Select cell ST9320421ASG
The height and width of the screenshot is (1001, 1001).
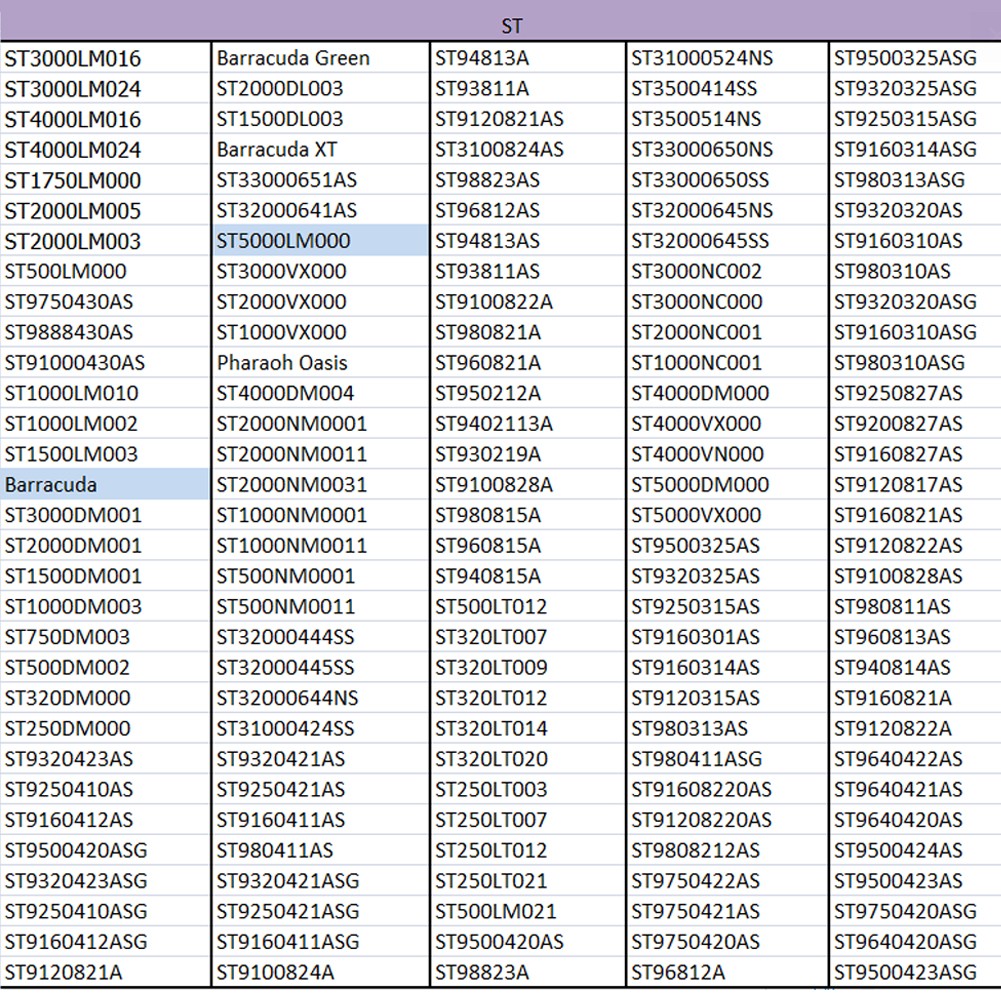tap(320, 880)
